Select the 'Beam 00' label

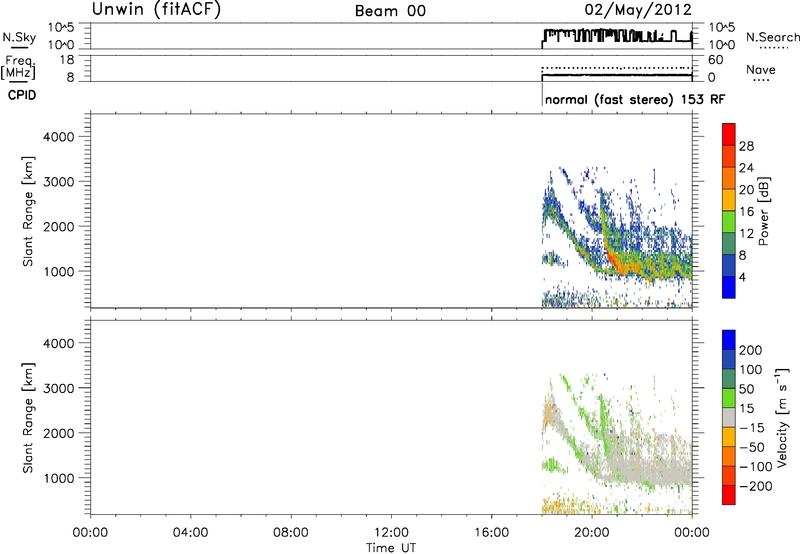390,11
